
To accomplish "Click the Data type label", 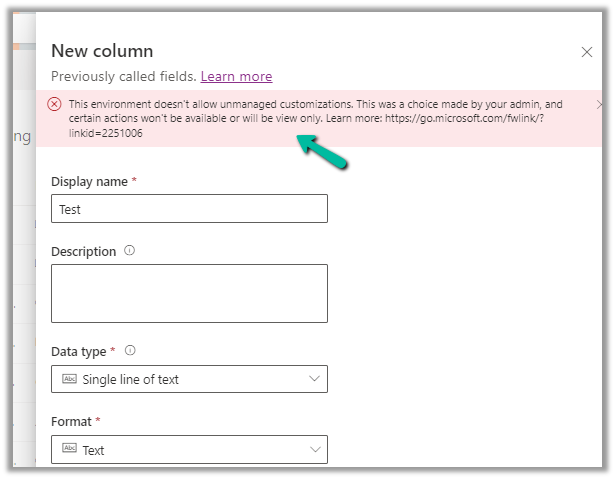I will 79,351.
